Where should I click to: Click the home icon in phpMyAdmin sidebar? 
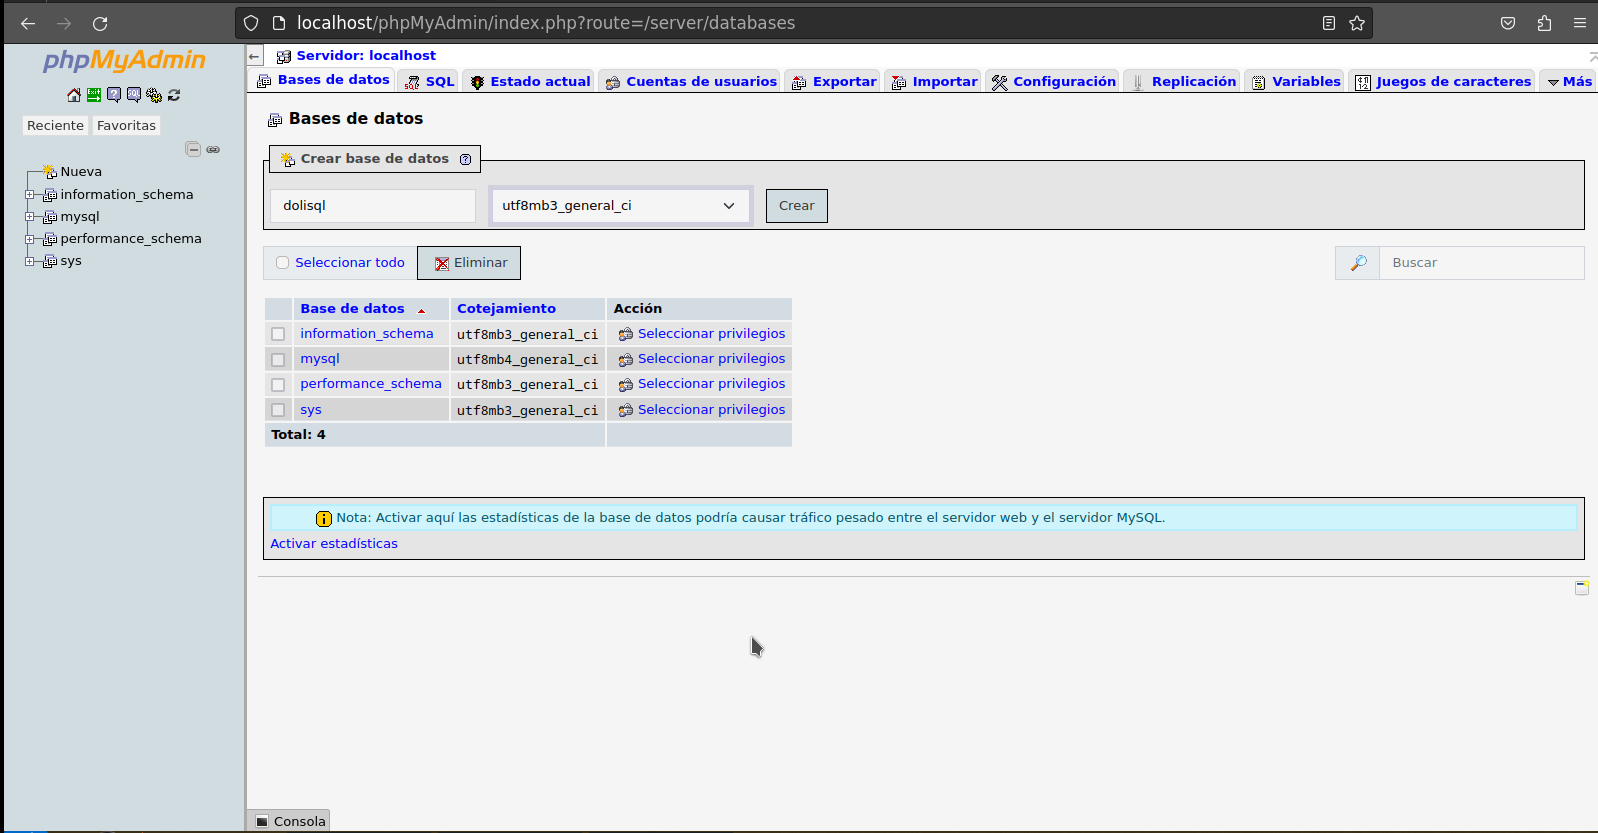[74, 95]
